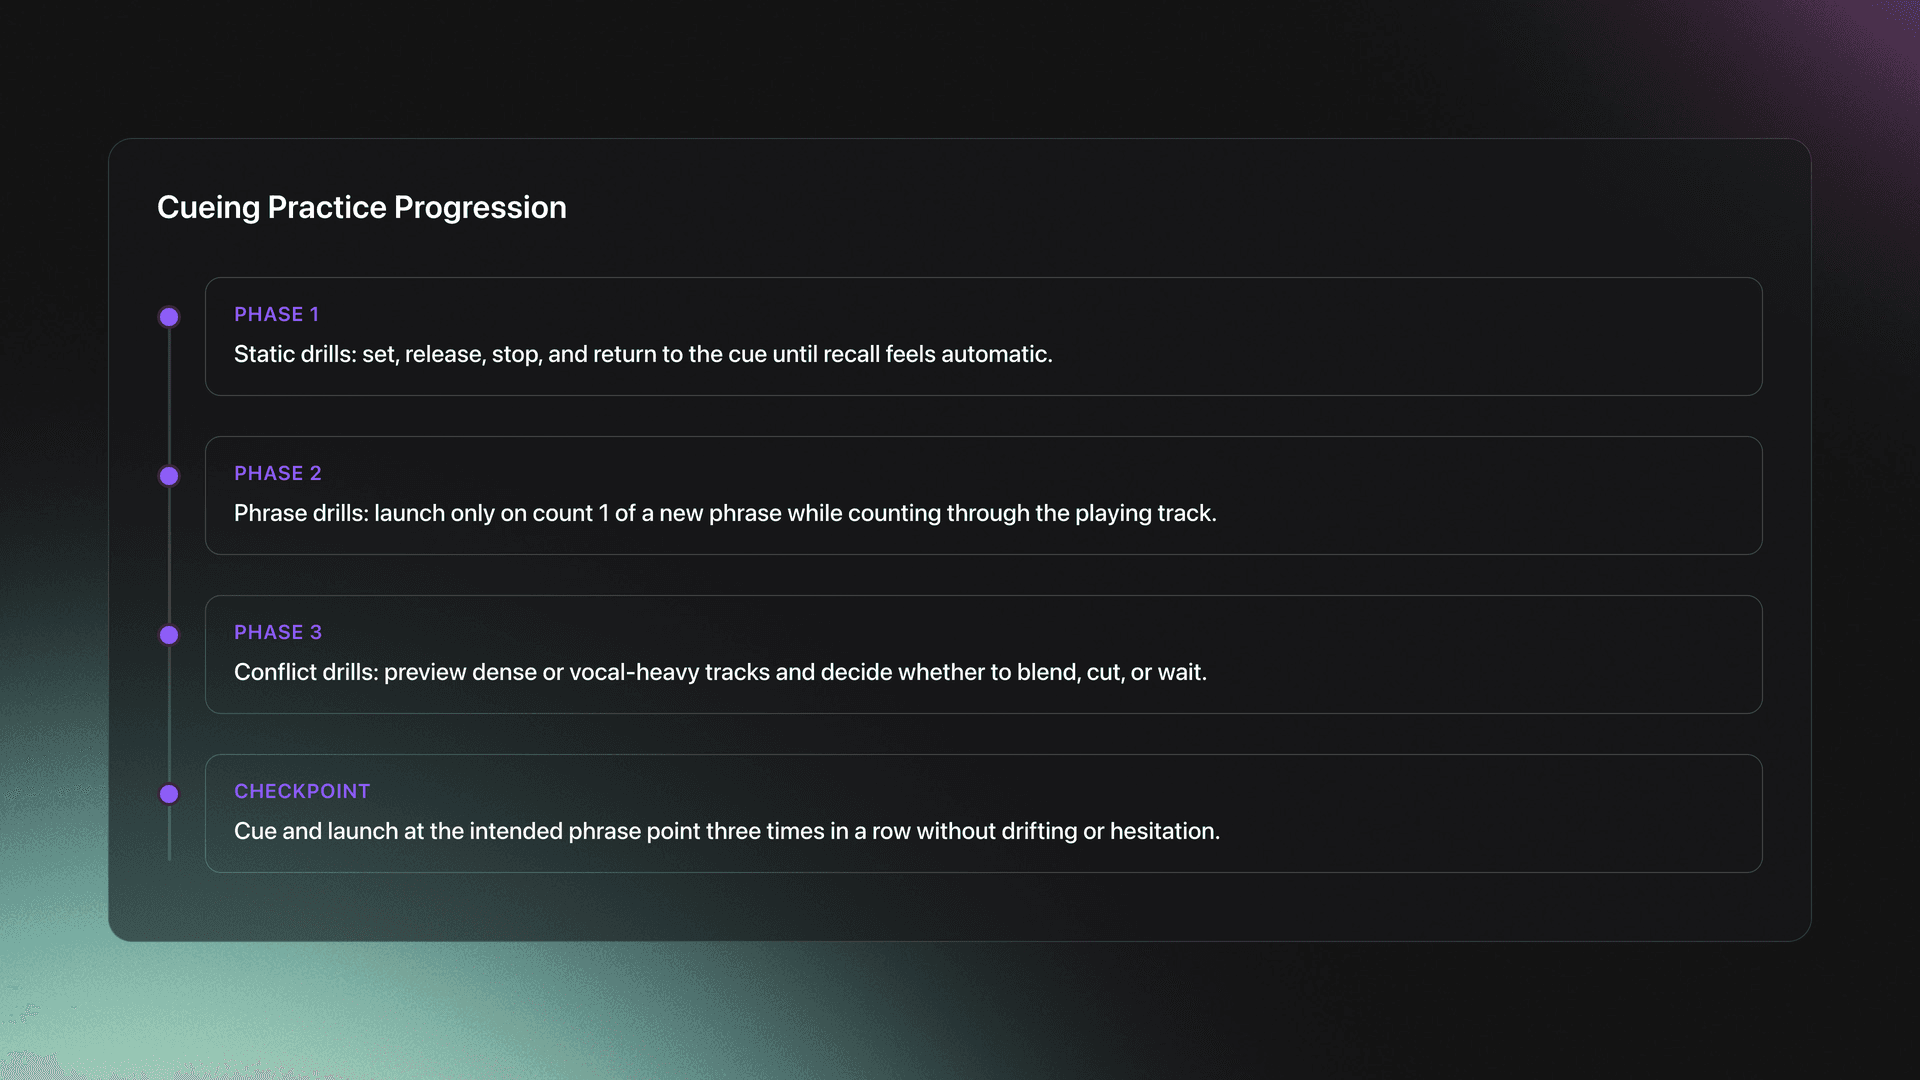Select the "PHASE 3" purple label

tap(278, 632)
